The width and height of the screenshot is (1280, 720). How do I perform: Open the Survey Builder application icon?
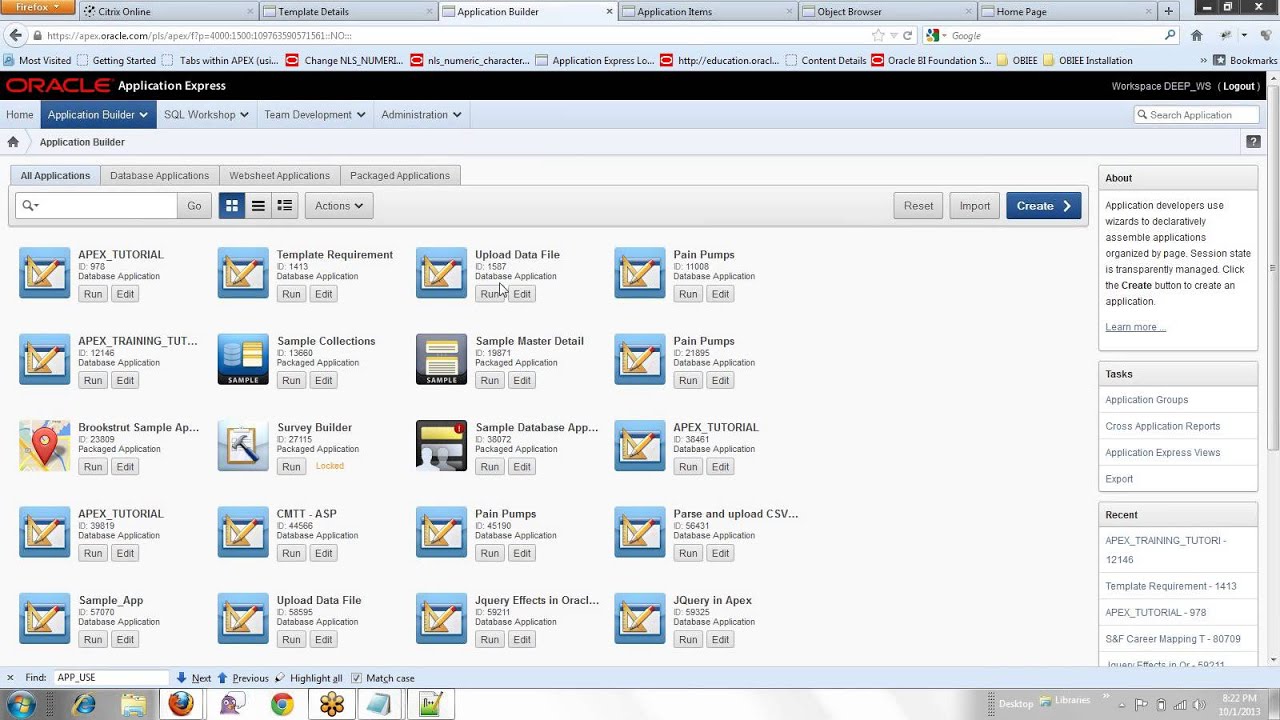243,446
